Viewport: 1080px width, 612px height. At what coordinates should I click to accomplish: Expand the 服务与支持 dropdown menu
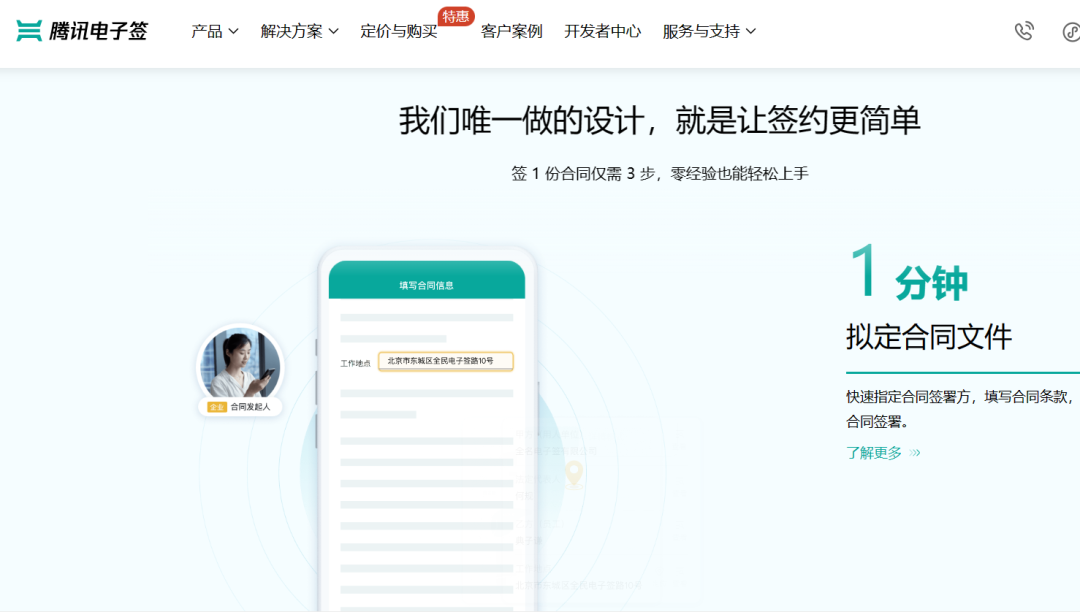709,32
